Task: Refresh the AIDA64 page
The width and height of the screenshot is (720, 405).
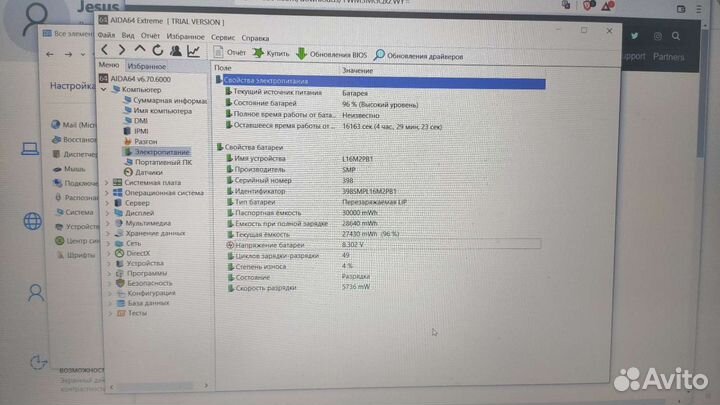Action: pos(158,50)
